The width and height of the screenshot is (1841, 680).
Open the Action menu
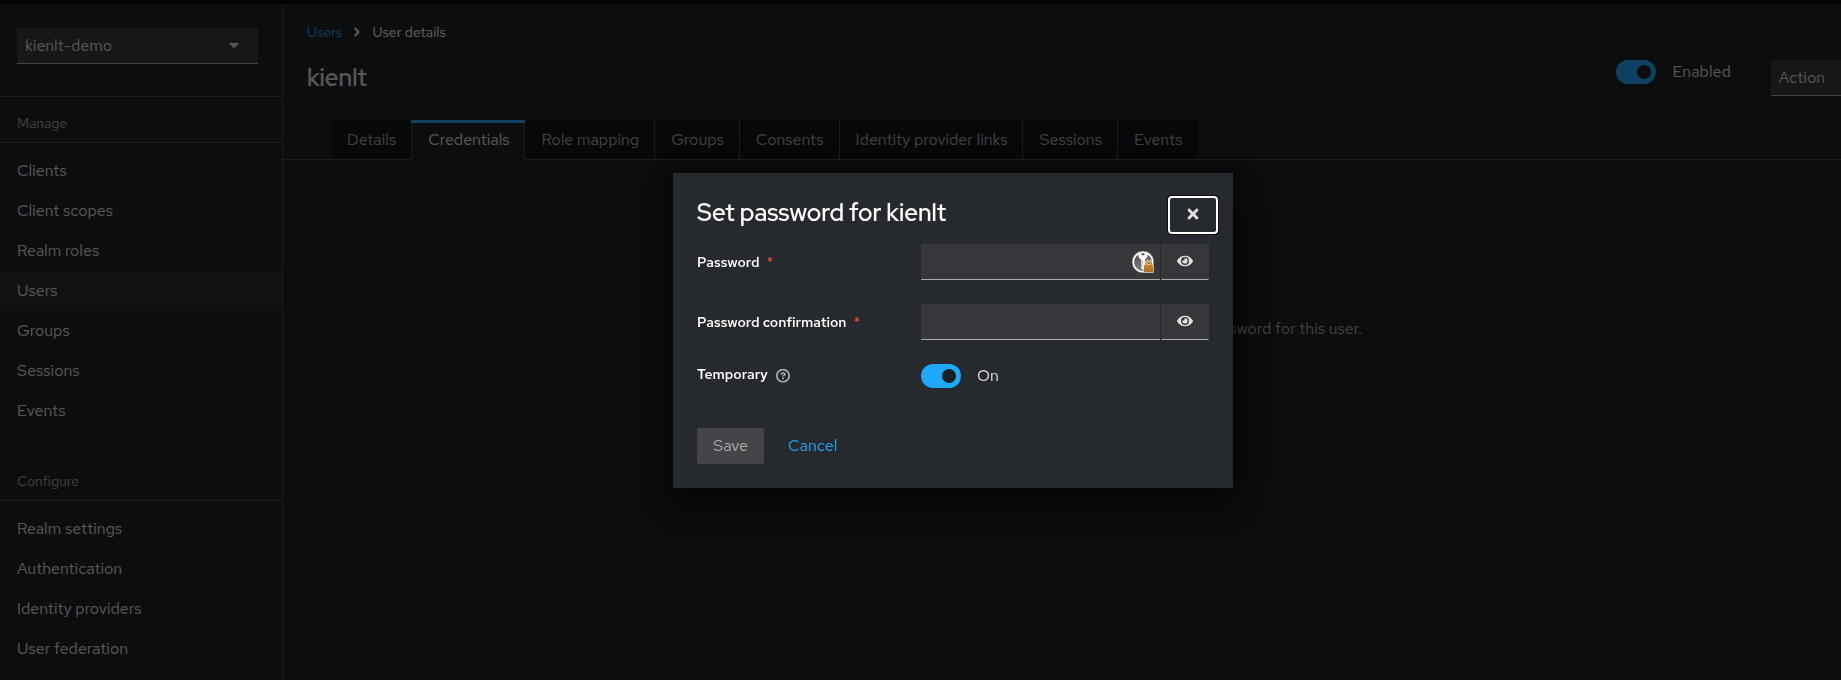point(1803,77)
